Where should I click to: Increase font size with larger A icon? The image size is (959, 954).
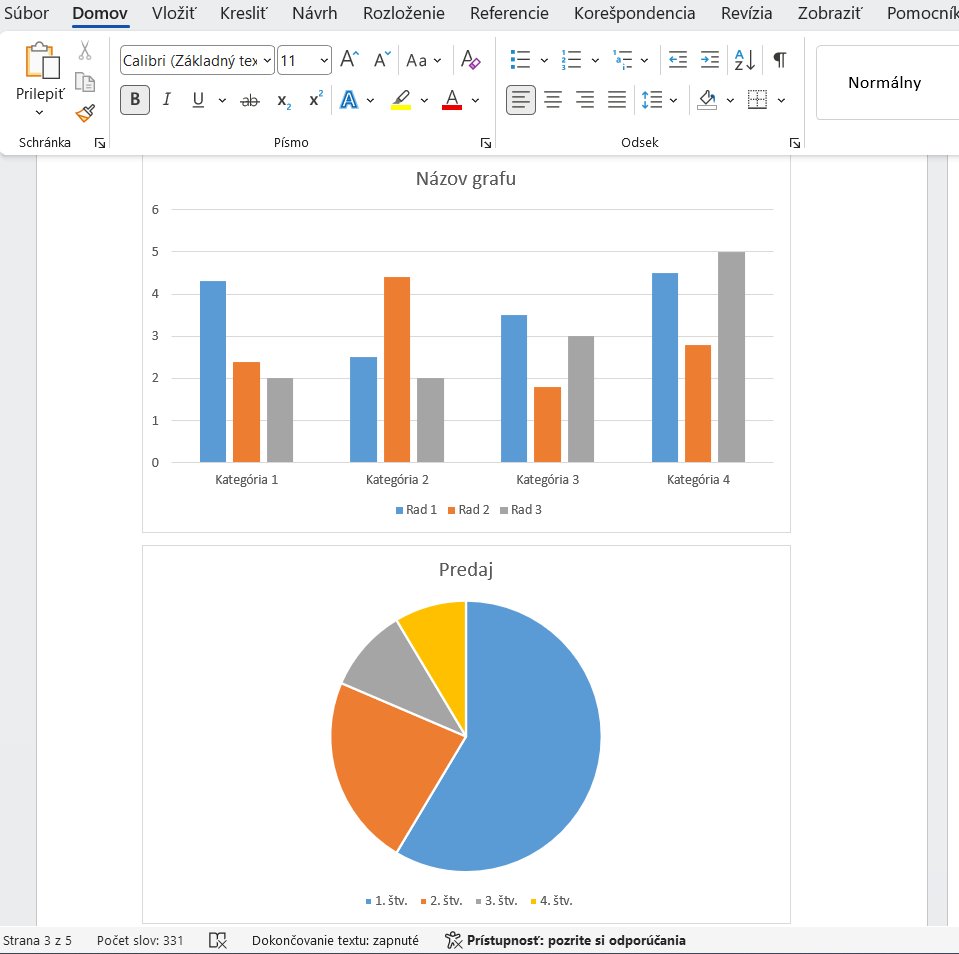[x=349, y=60]
